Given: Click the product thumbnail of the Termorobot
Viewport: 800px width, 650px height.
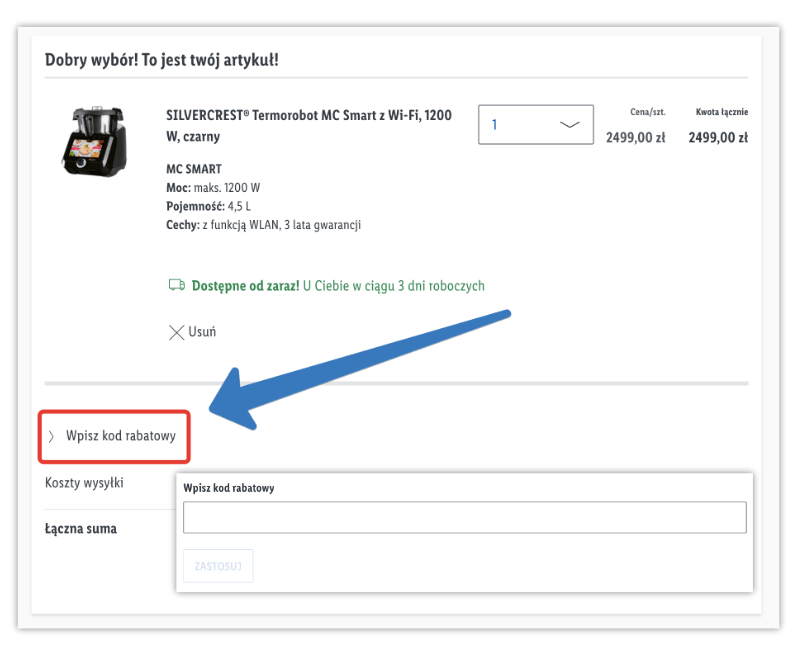Looking at the screenshot, I should 94,141.
